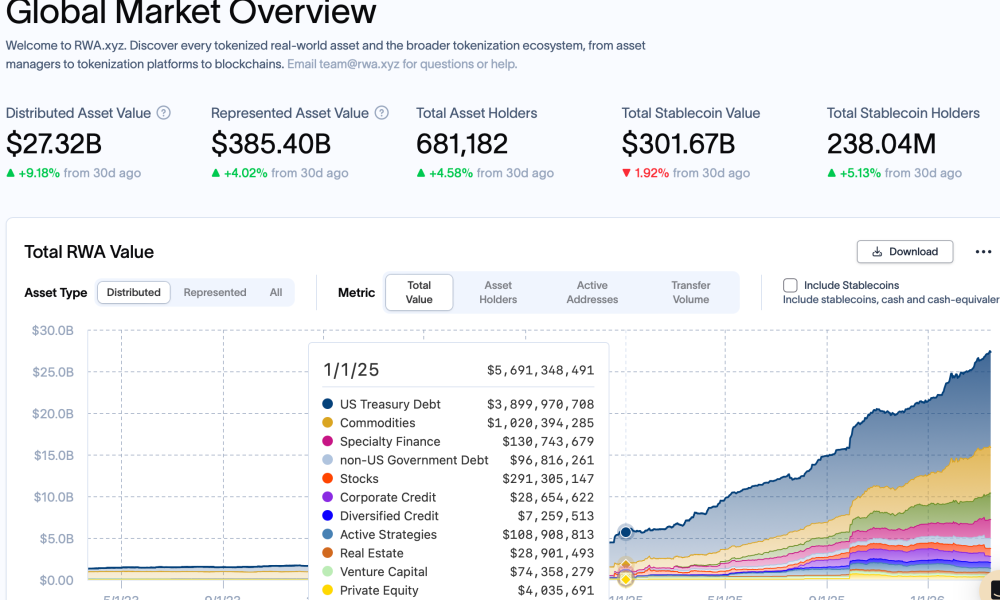The height and width of the screenshot is (600, 1000).
Task: Click the Distributed Asset Value info icon
Action: pyautogui.click(x=164, y=113)
